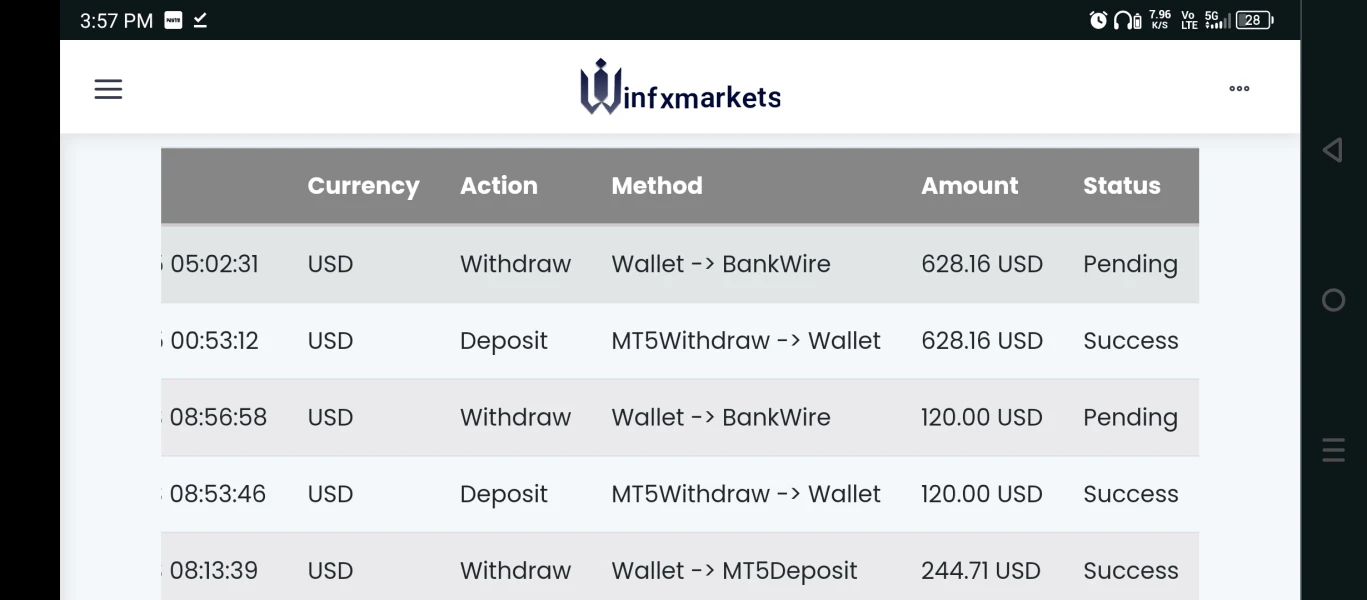Viewport: 1367px width, 600px height.
Task: Open Android recent apps button
Action: tap(1333, 450)
